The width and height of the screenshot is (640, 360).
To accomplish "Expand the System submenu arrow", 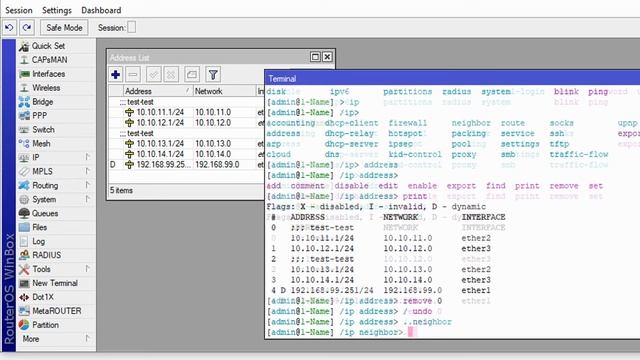I will [x=87, y=199].
